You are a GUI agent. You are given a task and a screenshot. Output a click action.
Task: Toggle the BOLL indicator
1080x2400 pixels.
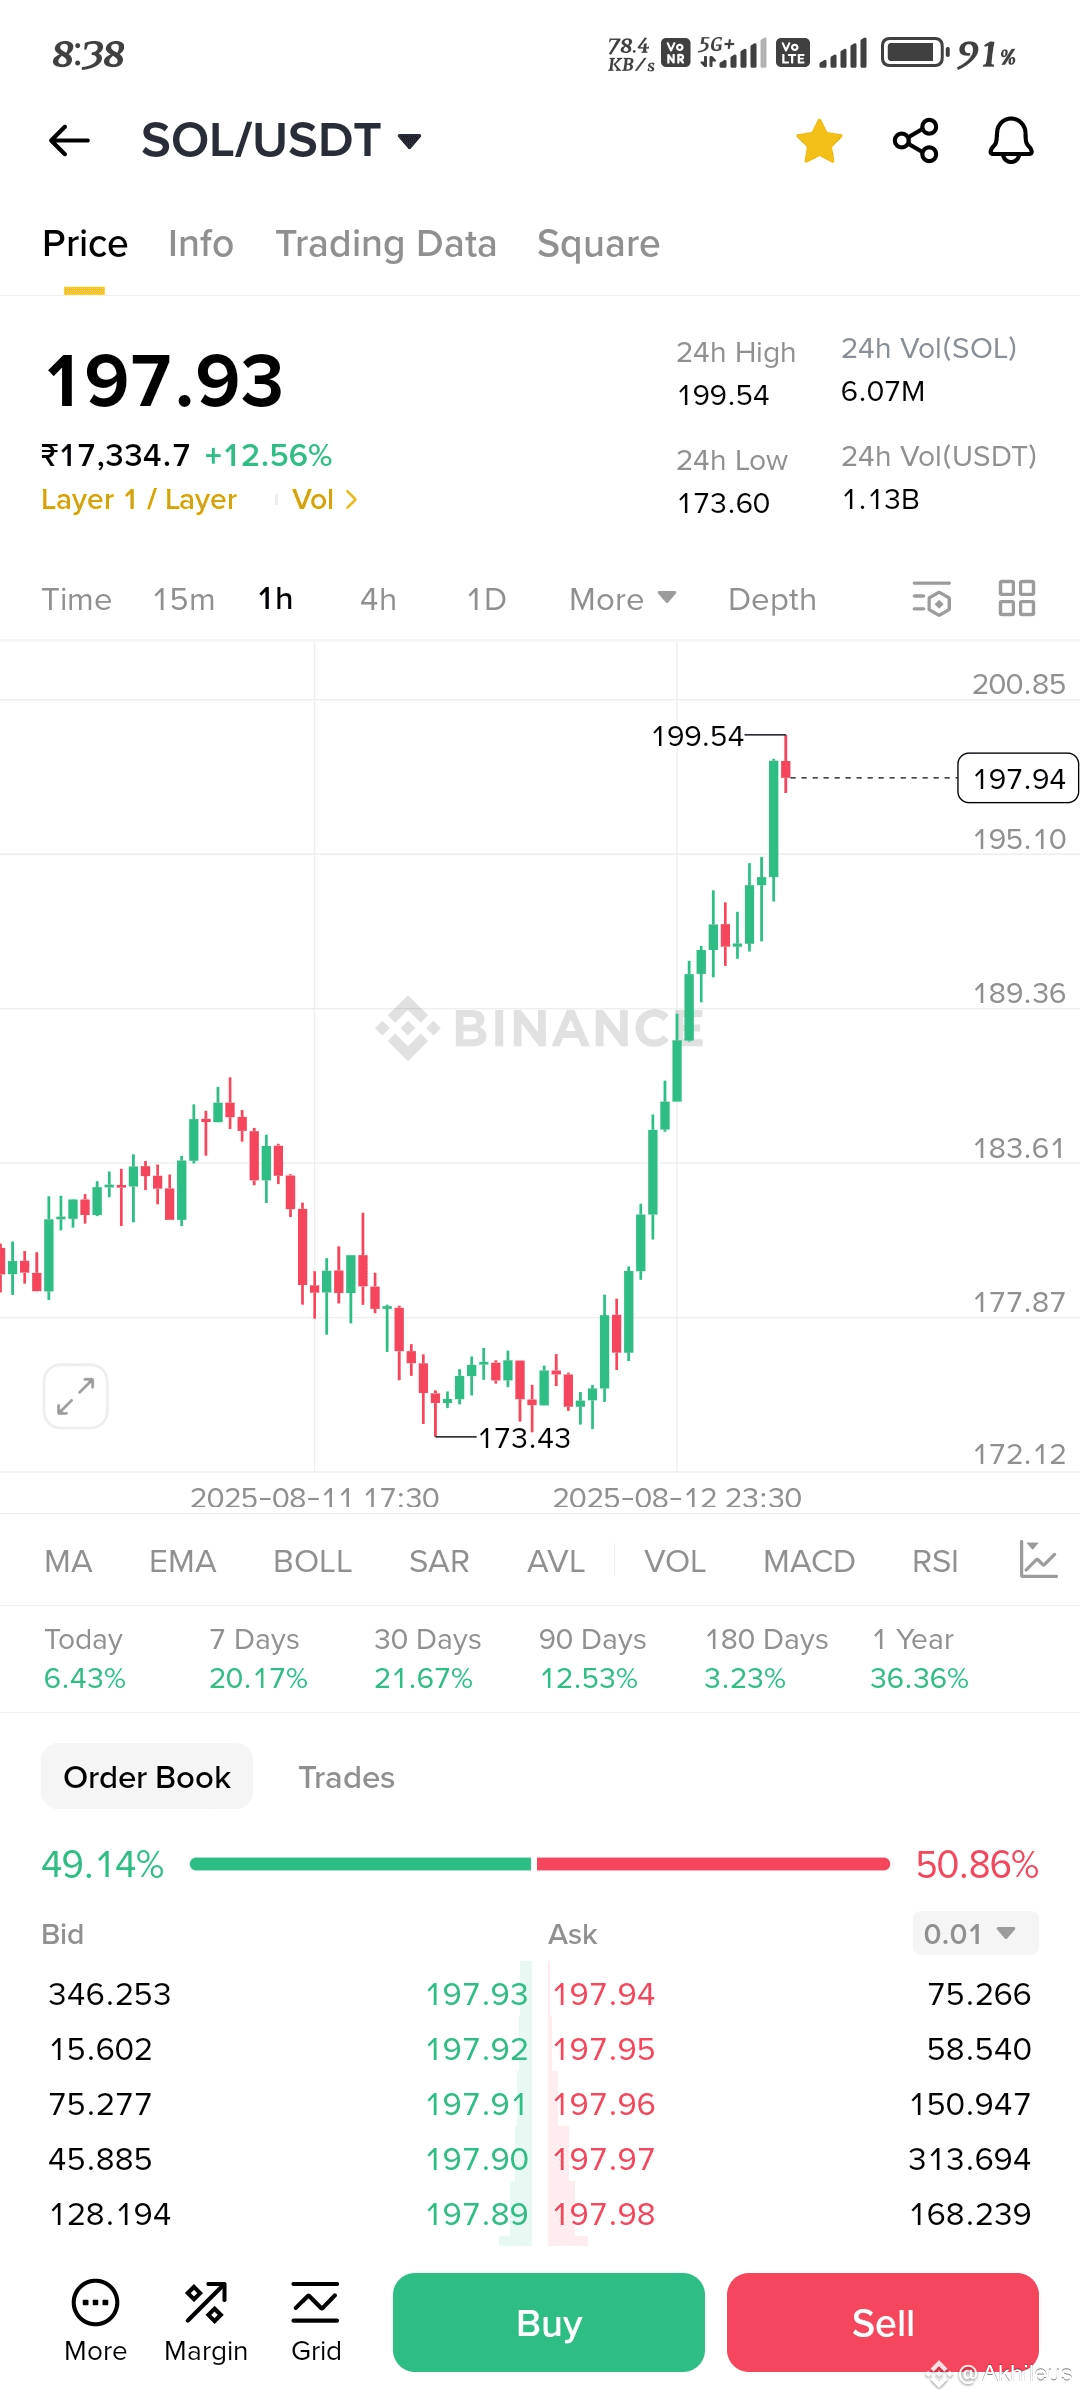(312, 1561)
